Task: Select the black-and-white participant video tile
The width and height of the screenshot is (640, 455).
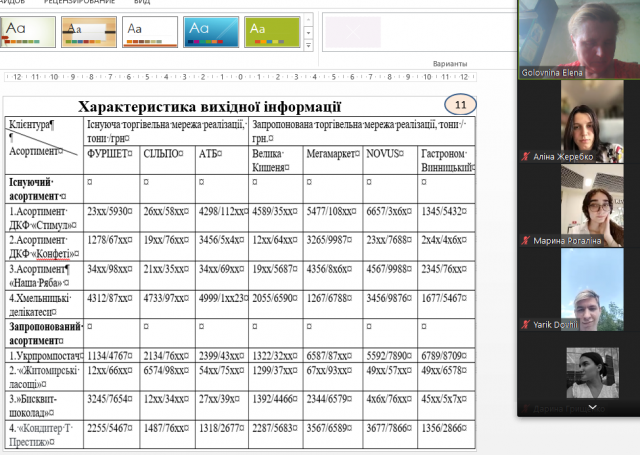Action: click(x=592, y=373)
